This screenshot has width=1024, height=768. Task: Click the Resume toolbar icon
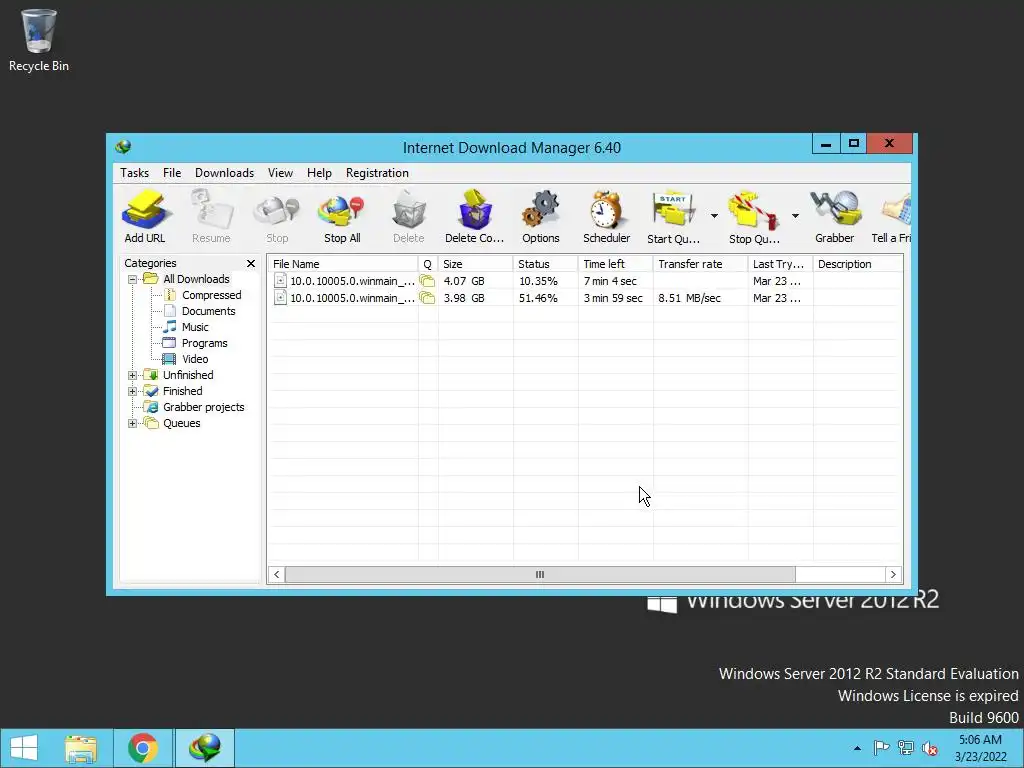coord(211,217)
